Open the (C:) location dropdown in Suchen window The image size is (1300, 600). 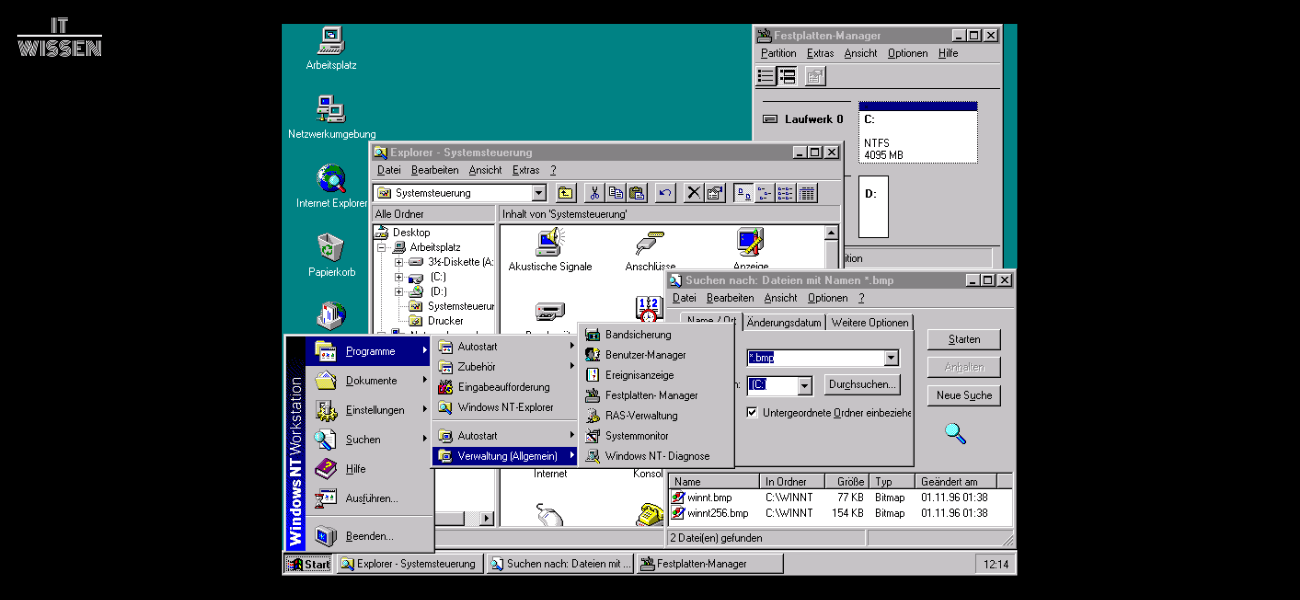(x=804, y=385)
